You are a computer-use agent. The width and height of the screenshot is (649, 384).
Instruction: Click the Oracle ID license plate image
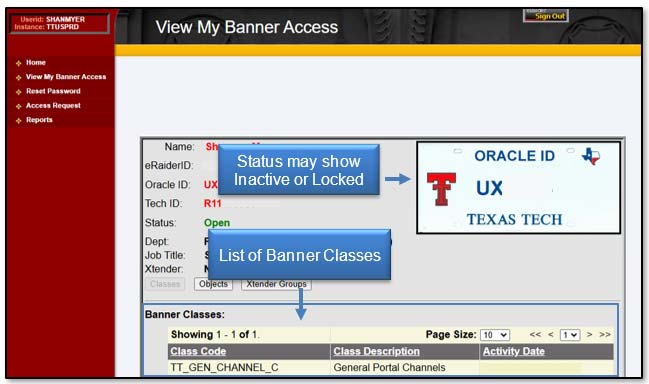click(519, 187)
